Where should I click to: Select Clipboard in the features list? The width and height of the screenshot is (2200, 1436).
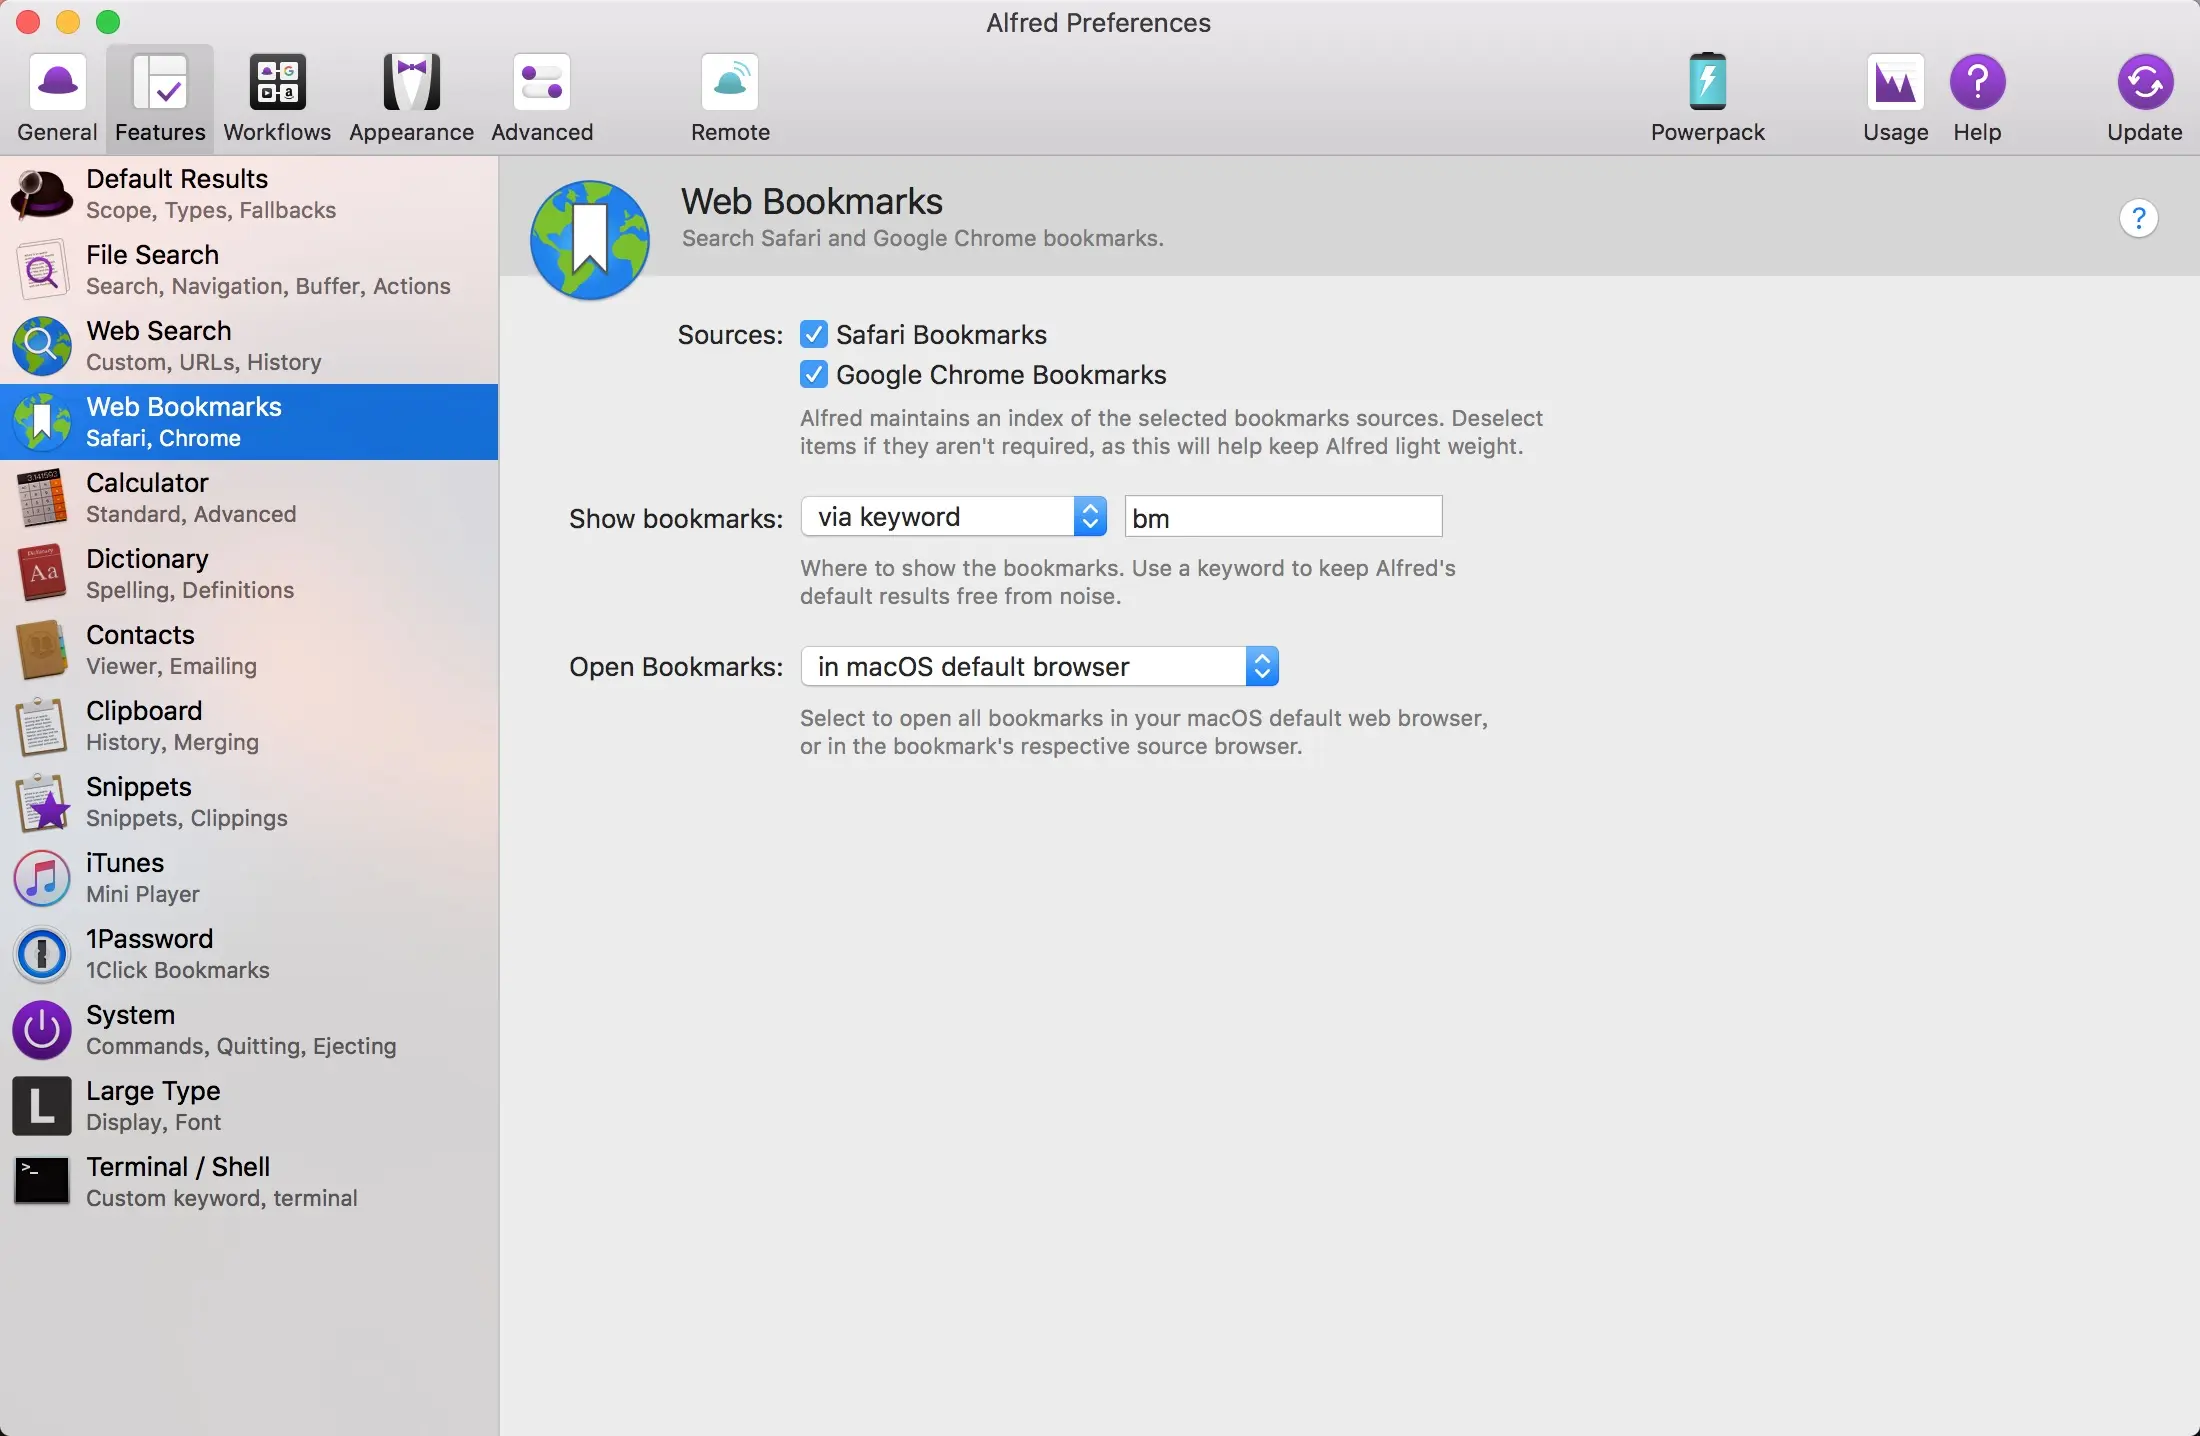click(x=144, y=725)
